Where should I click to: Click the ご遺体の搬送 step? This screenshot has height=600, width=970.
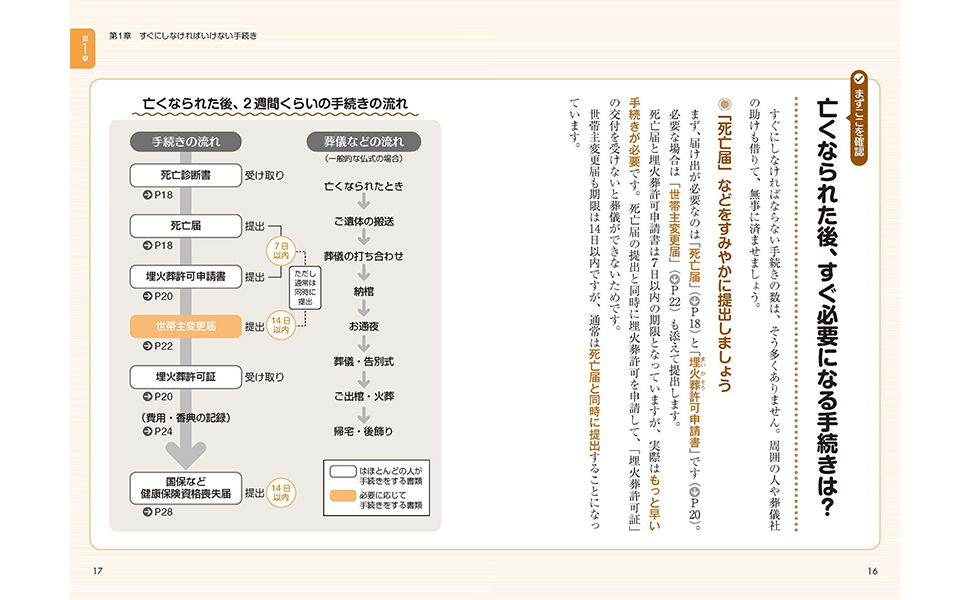364,221
